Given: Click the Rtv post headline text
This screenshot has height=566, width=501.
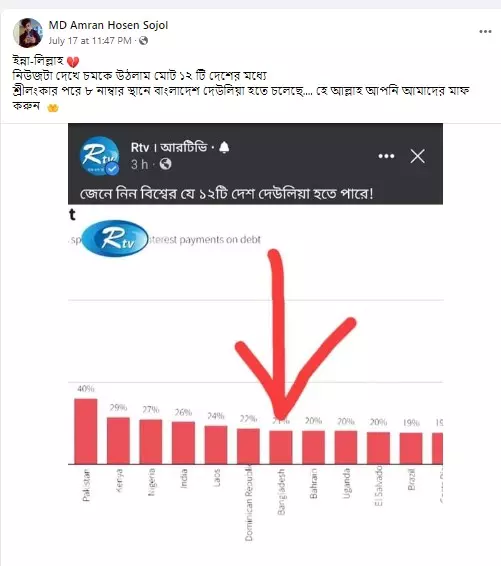Looking at the screenshot, I should point(226,194).
